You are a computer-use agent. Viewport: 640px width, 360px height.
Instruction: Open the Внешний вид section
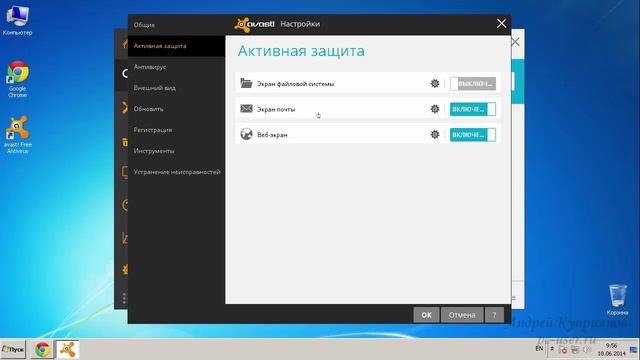176,88
